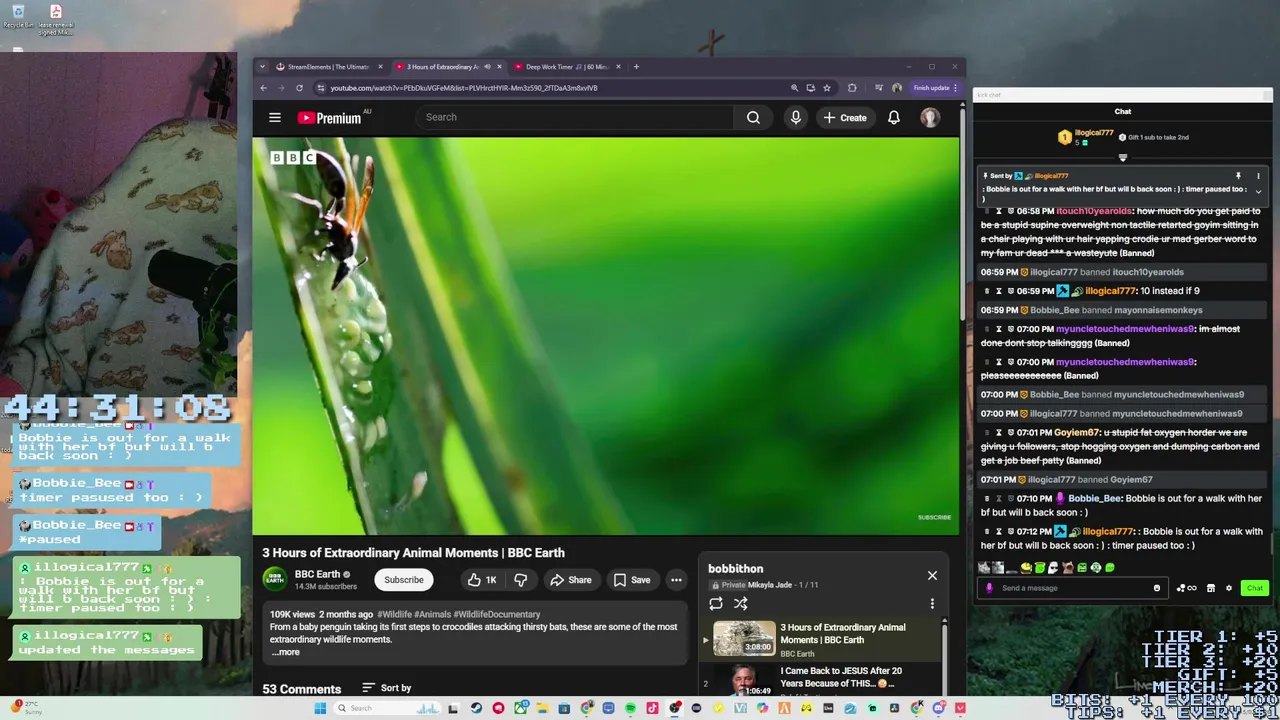The width and height of the screenshot is (1280, 720).
Task: Select the burger emote in chat
Action: click(x=1026, y=567)
